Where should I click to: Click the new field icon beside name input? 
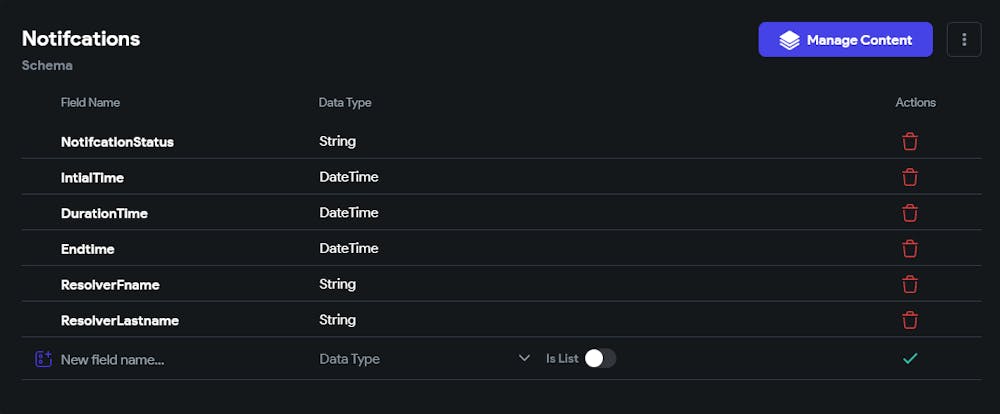pyautogui.click(x=43, y=359)
